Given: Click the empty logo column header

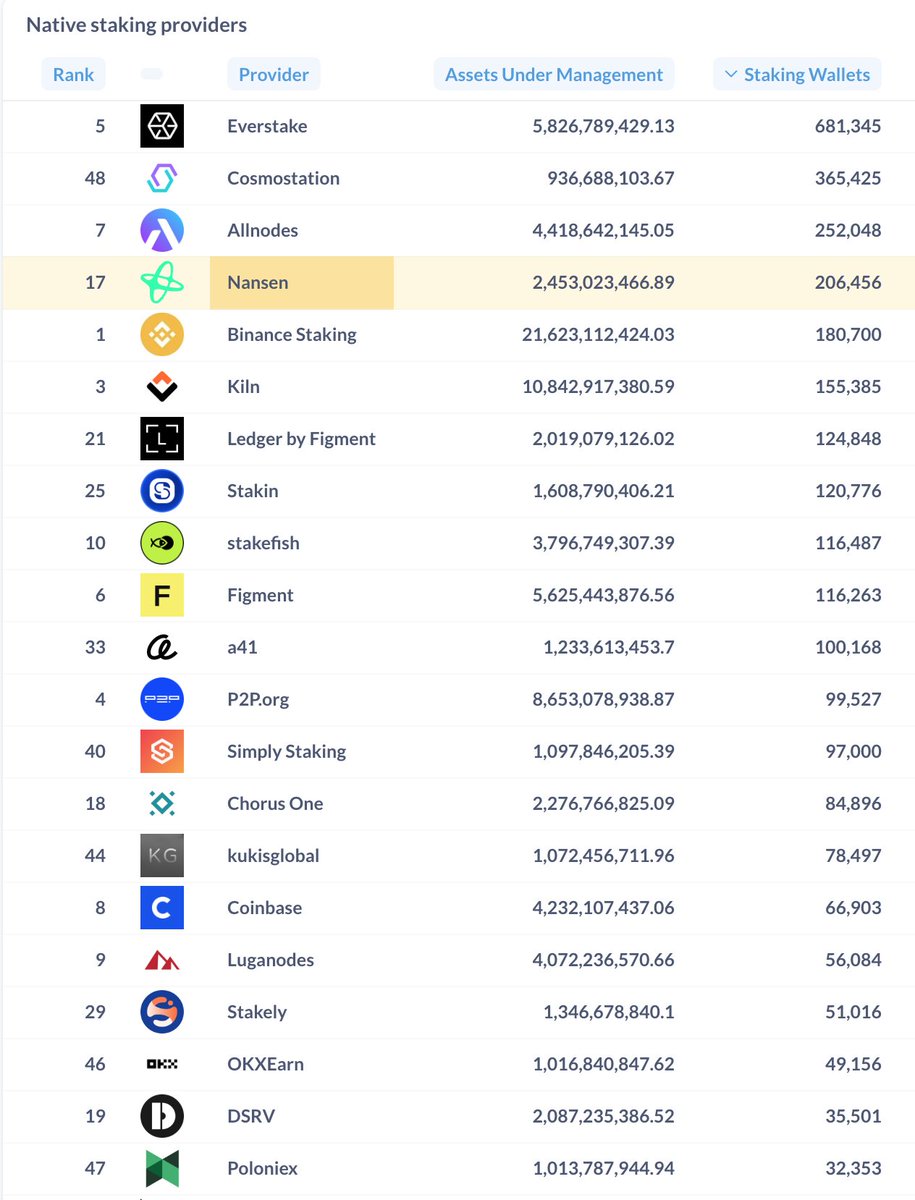Looking at the screenshot, I should coord(153,74).
